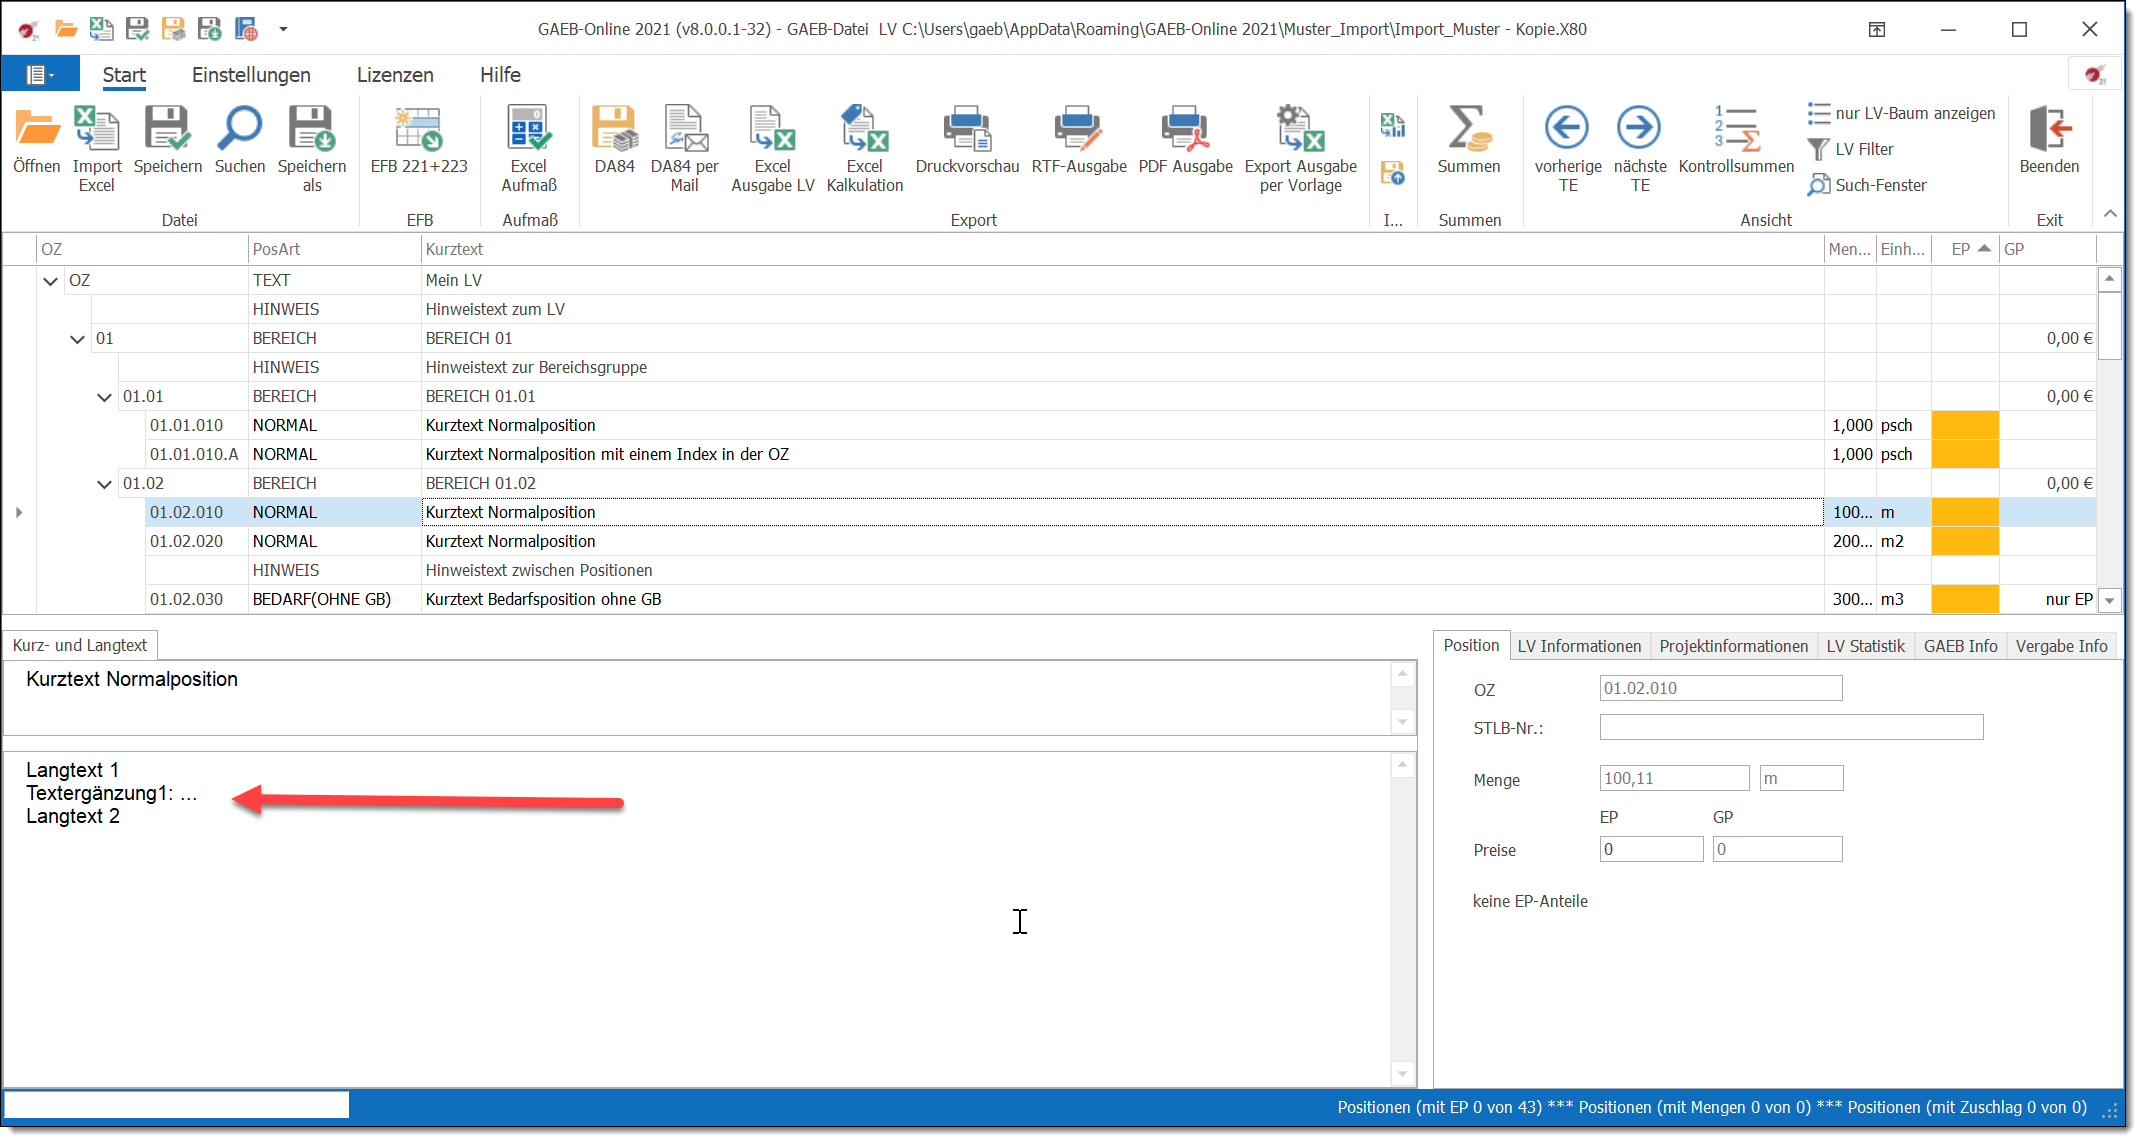Open quick access toolbar dropdown arrow
Viewport: 2141px width, 1142px height.
(x=283, y=29)
